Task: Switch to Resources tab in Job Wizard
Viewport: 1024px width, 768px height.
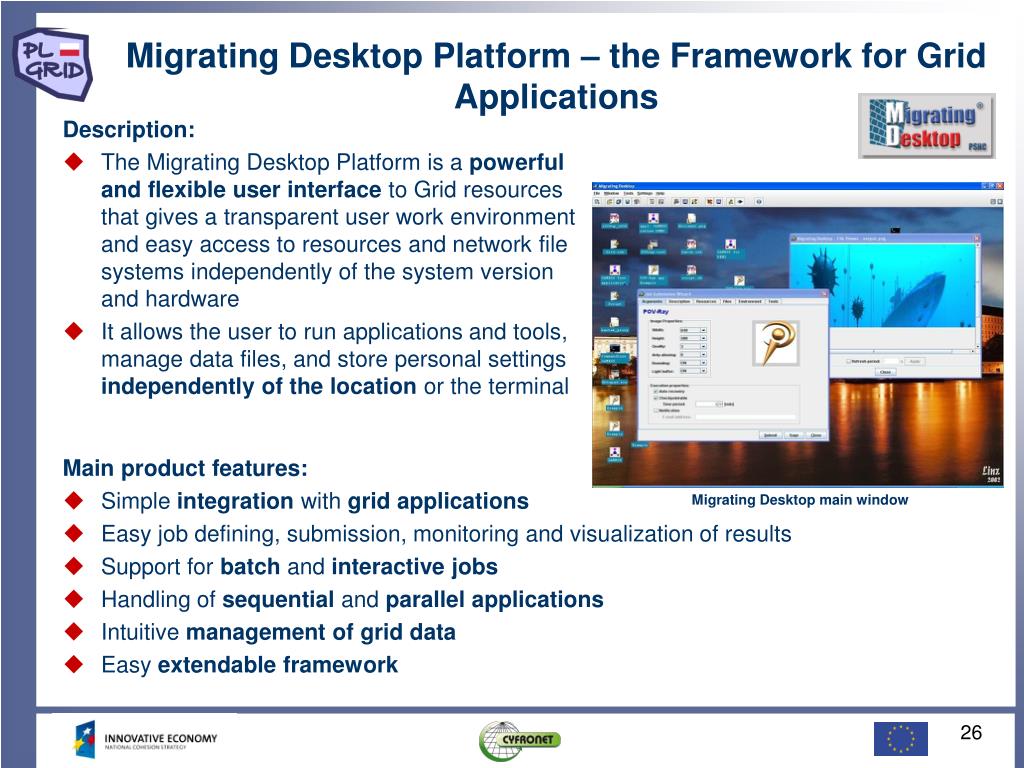Action: 706,301
